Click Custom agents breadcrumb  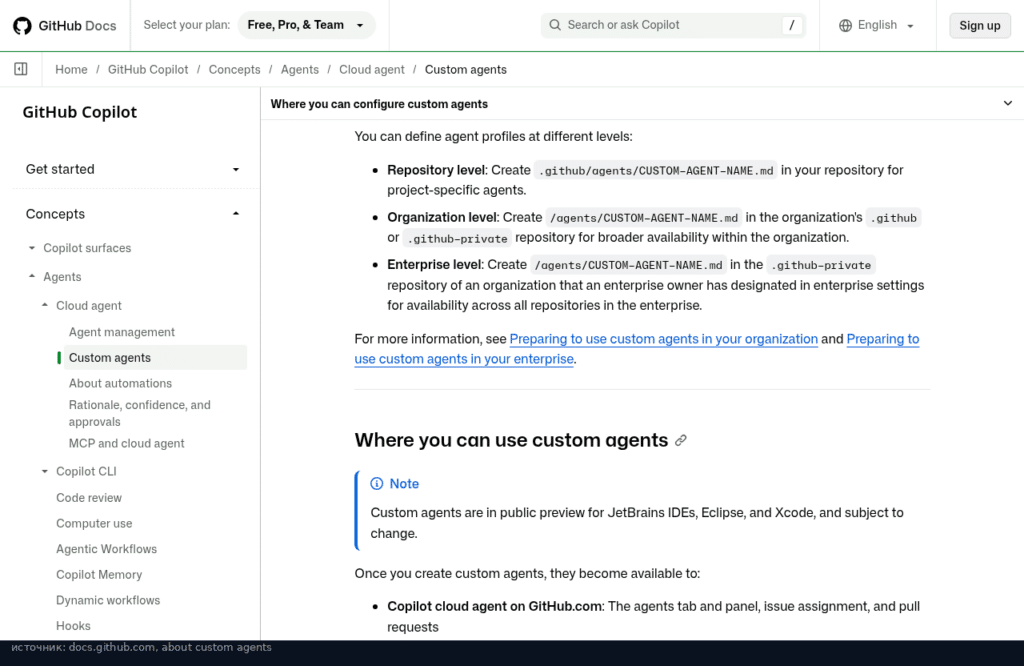(466, 69)
